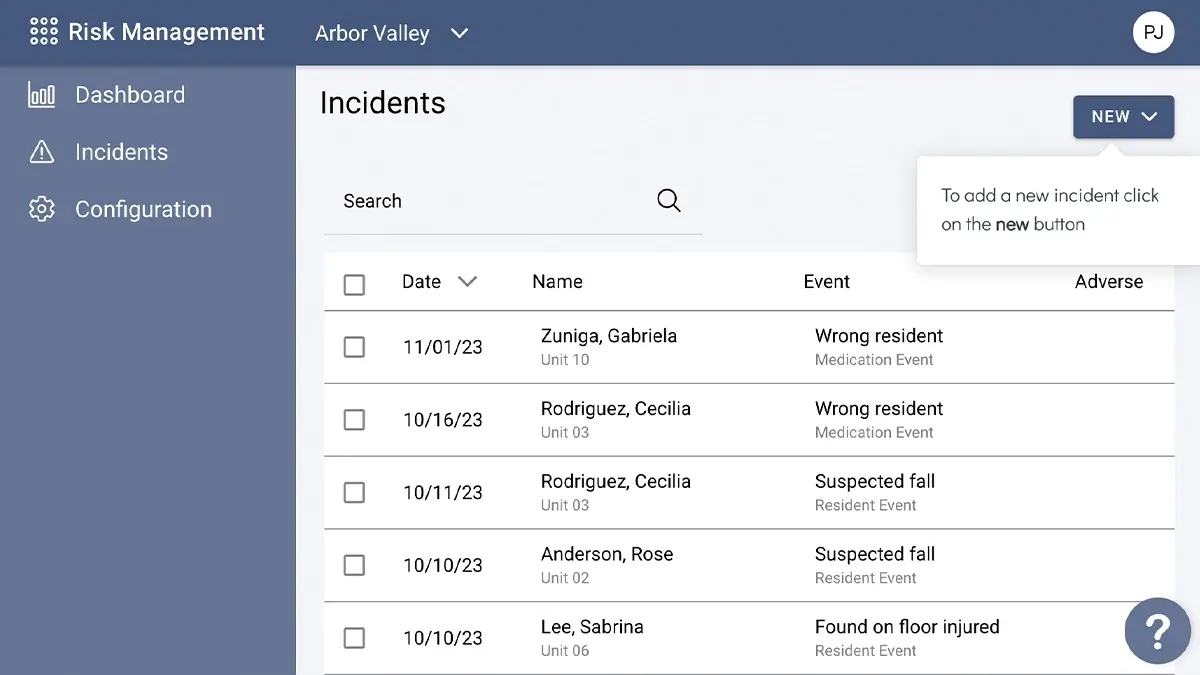
Task: Click the Search input field
Action: coord(513,201)
